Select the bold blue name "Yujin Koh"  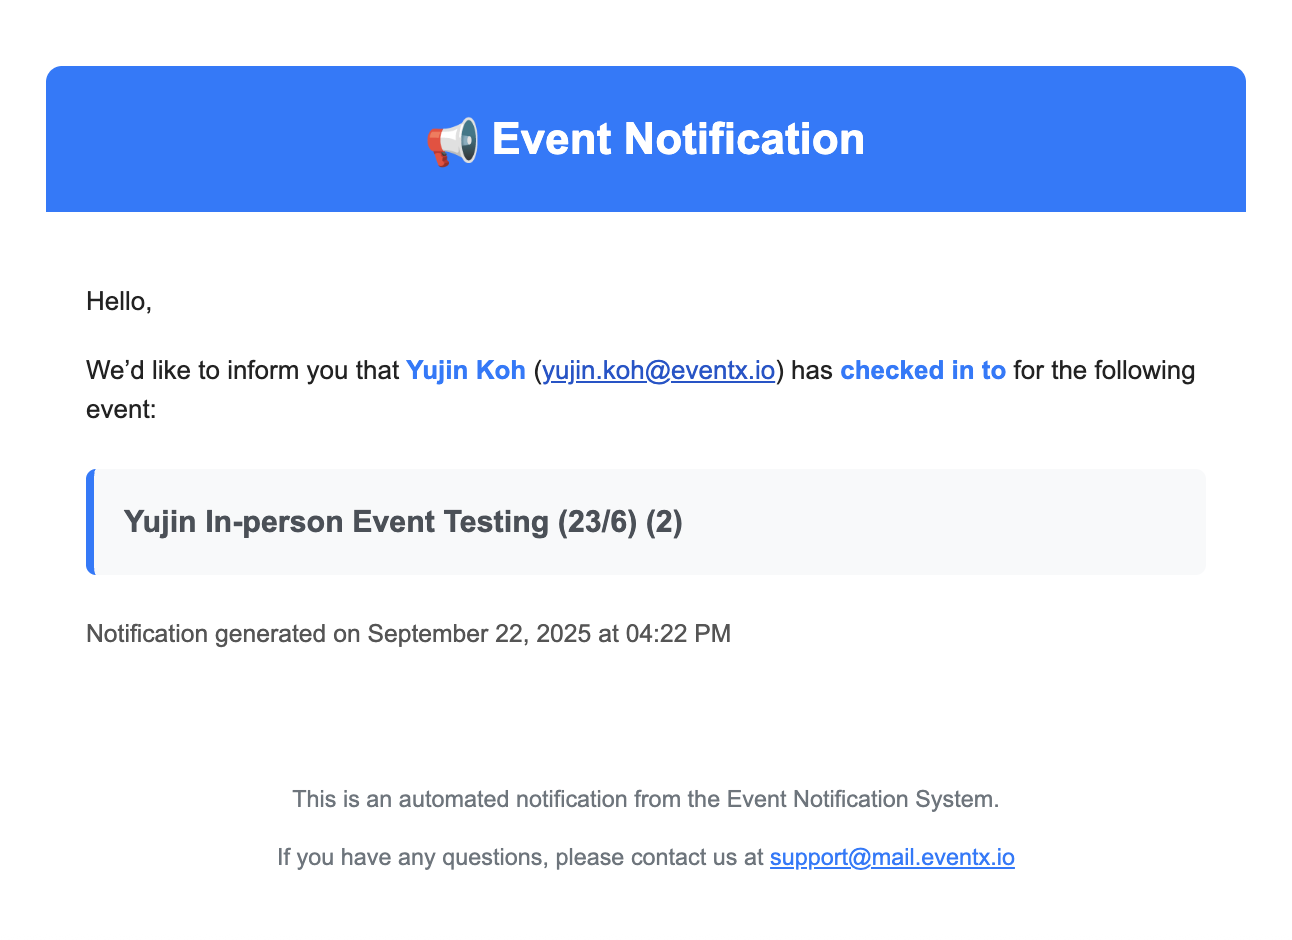[465, 371]
